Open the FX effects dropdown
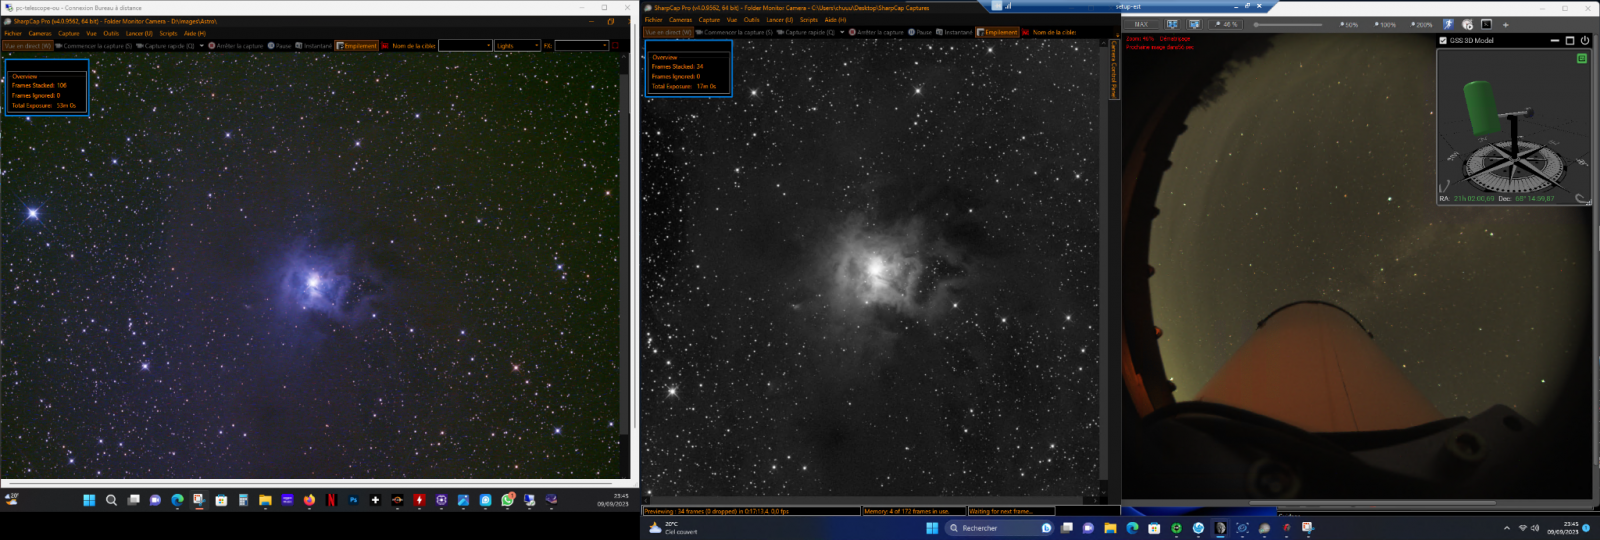Image resolution: width=1600 pixels, height=540 pixels. (x=582, y=46)
